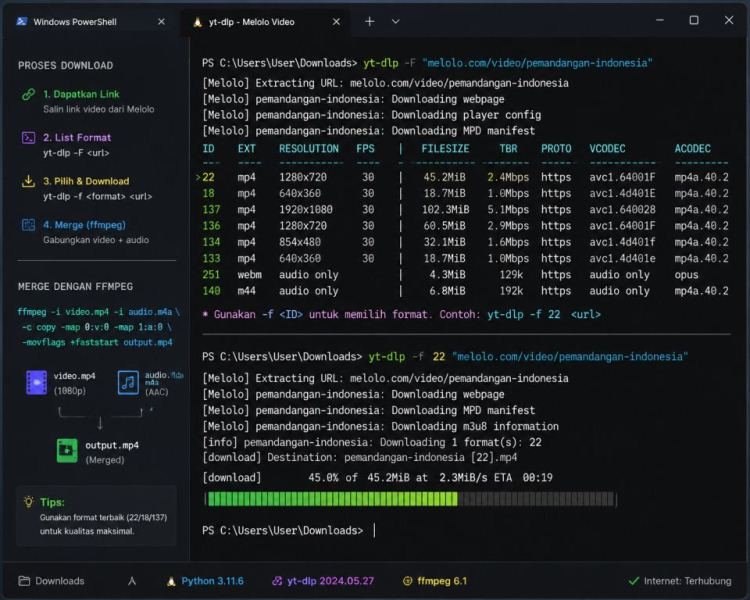Viewport: 750px width, 600px height.
Task: Click the lightbulb Tips icon
Action: point(29,502)
